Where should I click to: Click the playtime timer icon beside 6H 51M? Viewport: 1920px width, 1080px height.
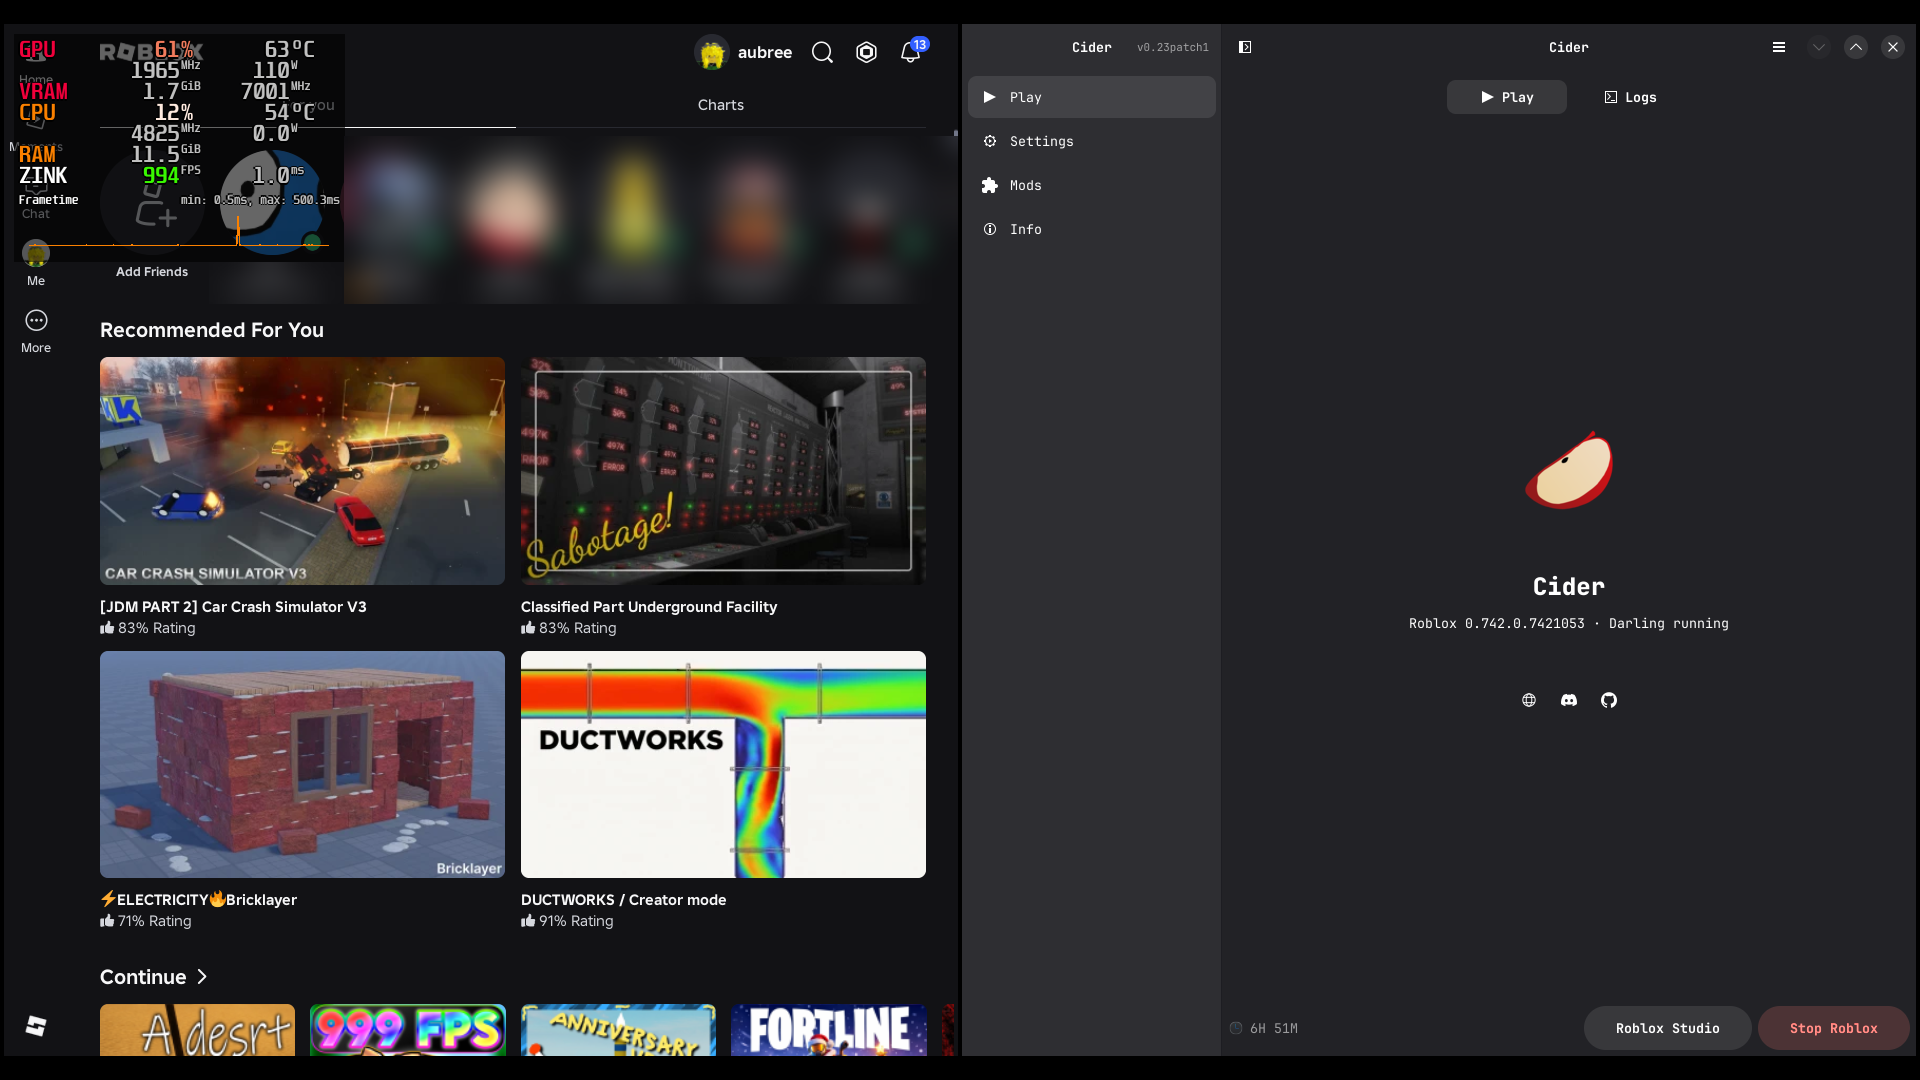pos(1236,1028)
